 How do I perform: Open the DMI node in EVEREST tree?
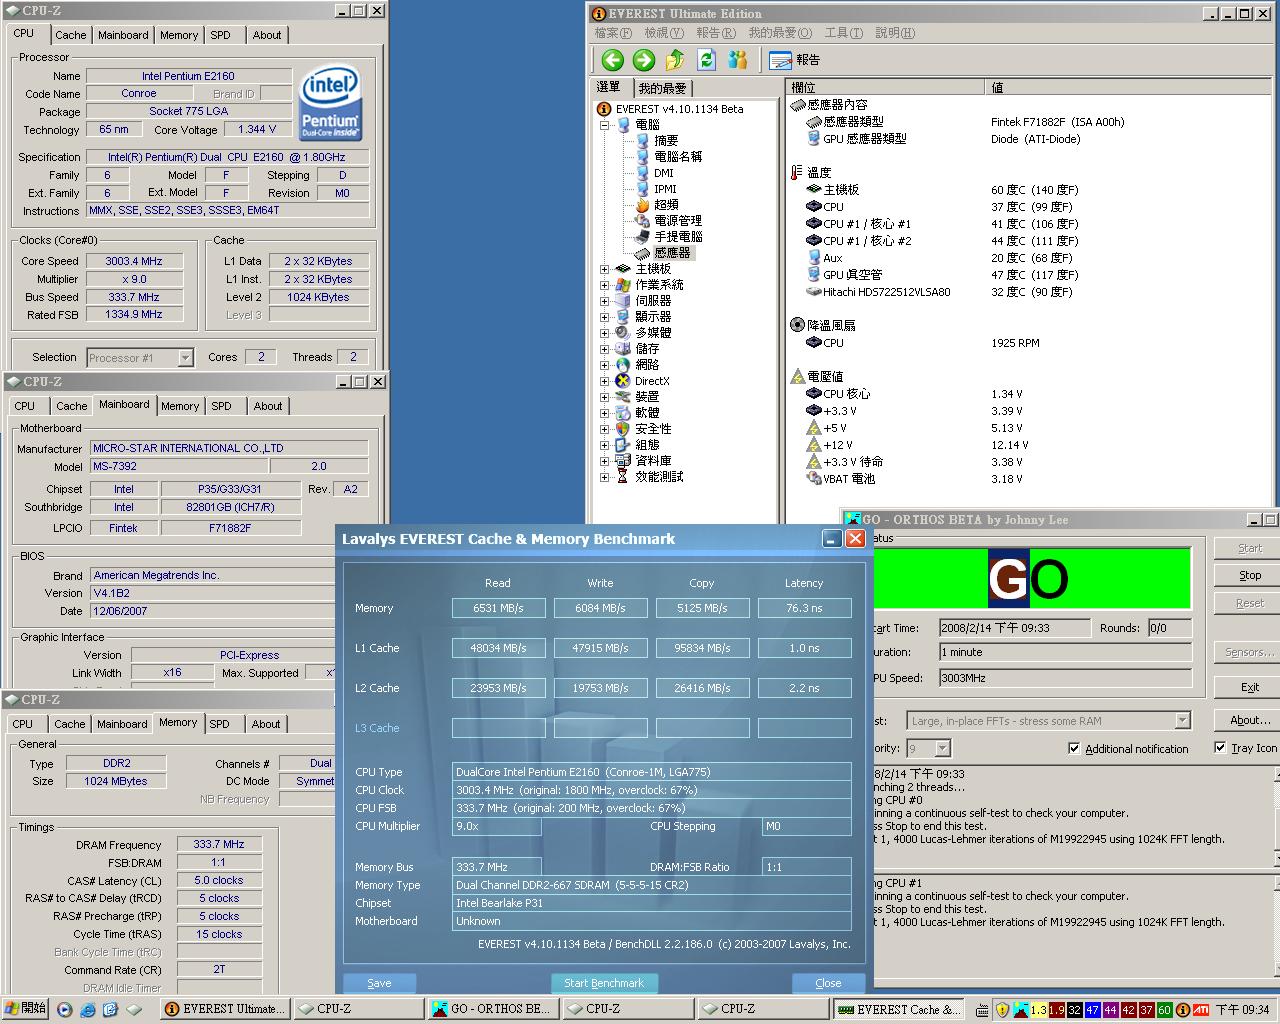664,173
